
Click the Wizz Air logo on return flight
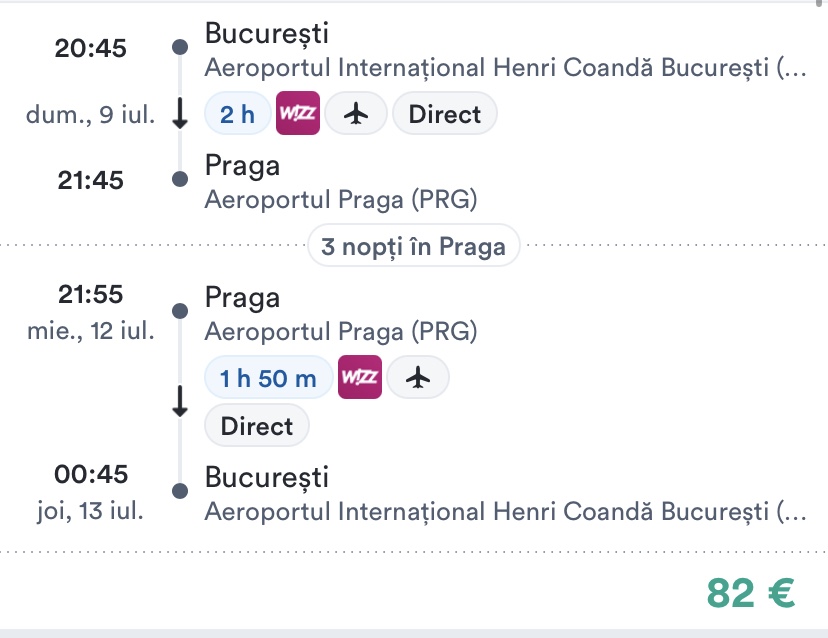point(359,377)
